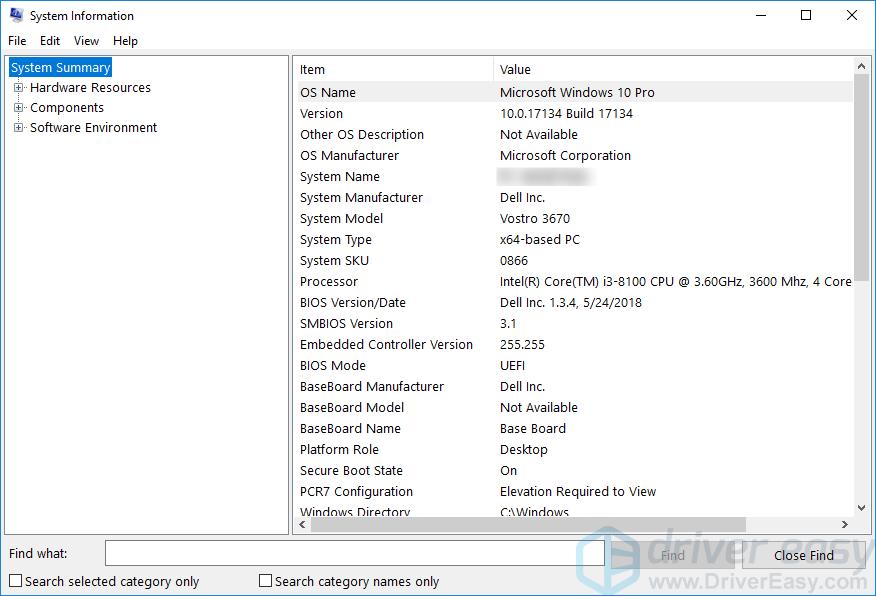The height and width of the screenshot is (596, 876).
Task: Click into the Find what text field
Action: click(355, 554)
